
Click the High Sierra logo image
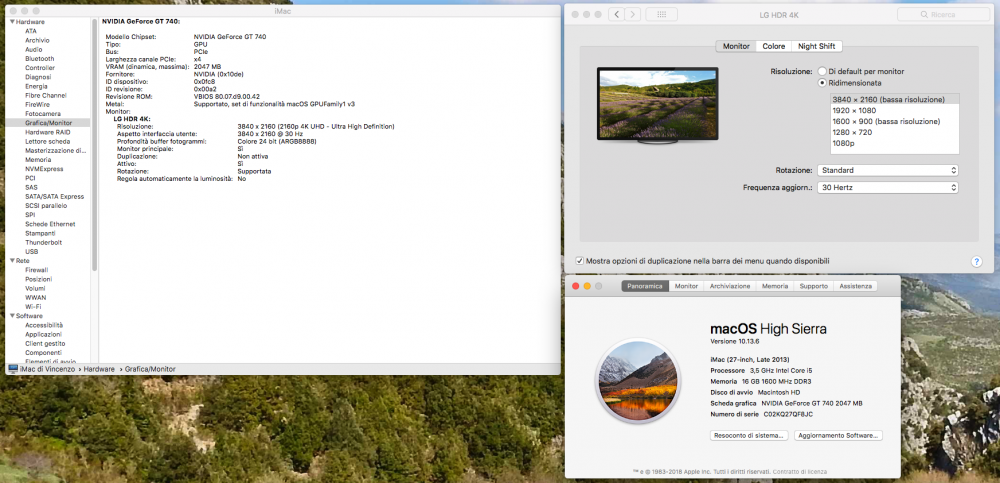click(638, 380)
